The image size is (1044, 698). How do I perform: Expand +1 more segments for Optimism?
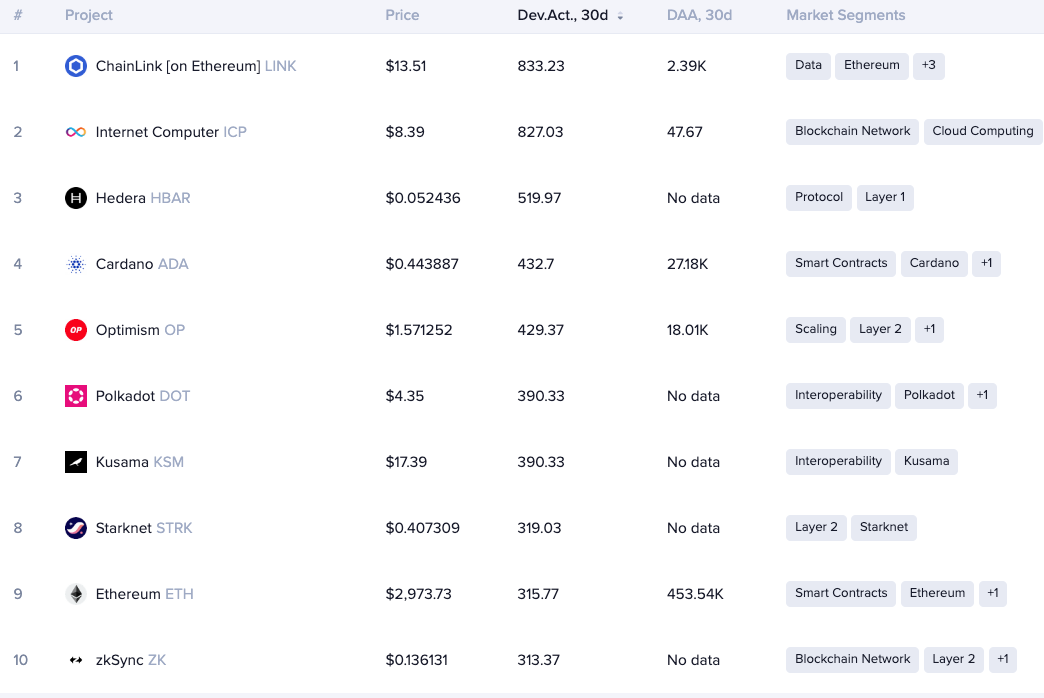click(929, 329)
